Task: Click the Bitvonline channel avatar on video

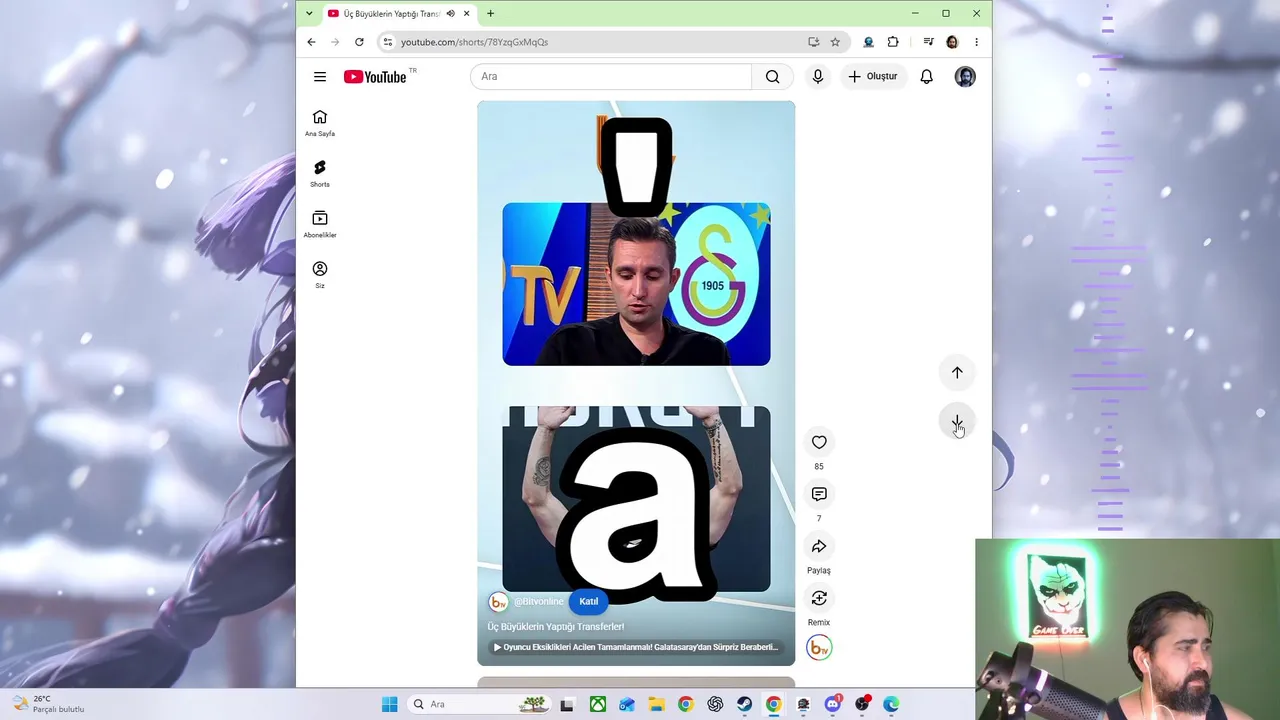Action: (498, 602)
